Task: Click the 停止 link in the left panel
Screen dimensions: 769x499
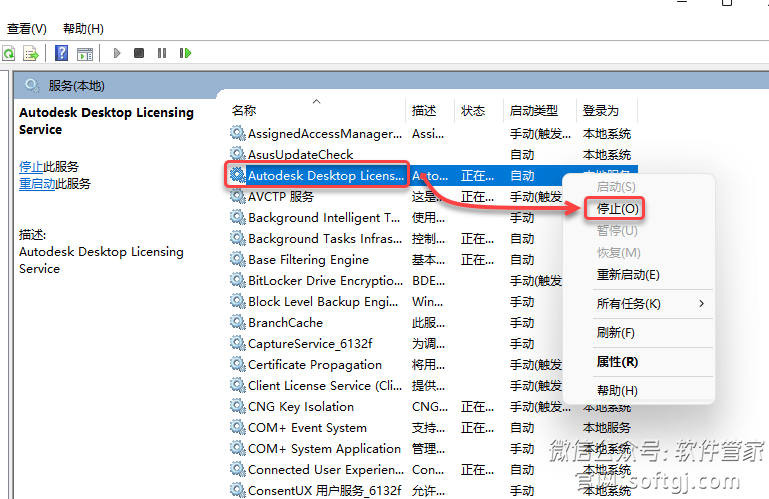Action: pos(30,167)
